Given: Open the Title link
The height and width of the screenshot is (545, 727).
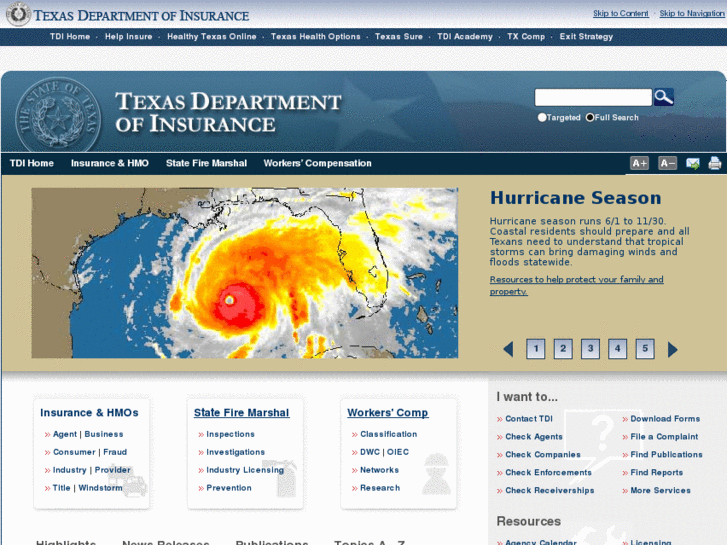Looking at the screenshot, I should point(62,487).
